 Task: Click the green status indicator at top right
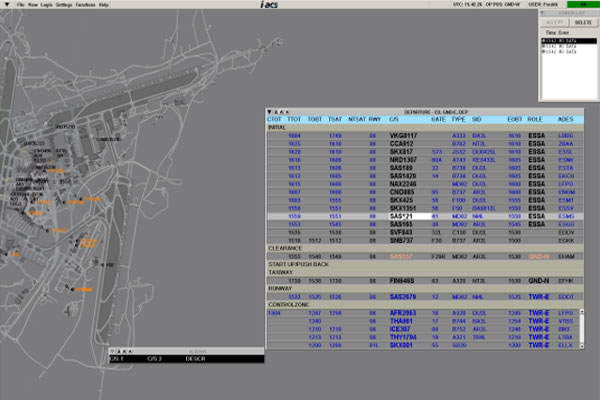click(584, 4)
